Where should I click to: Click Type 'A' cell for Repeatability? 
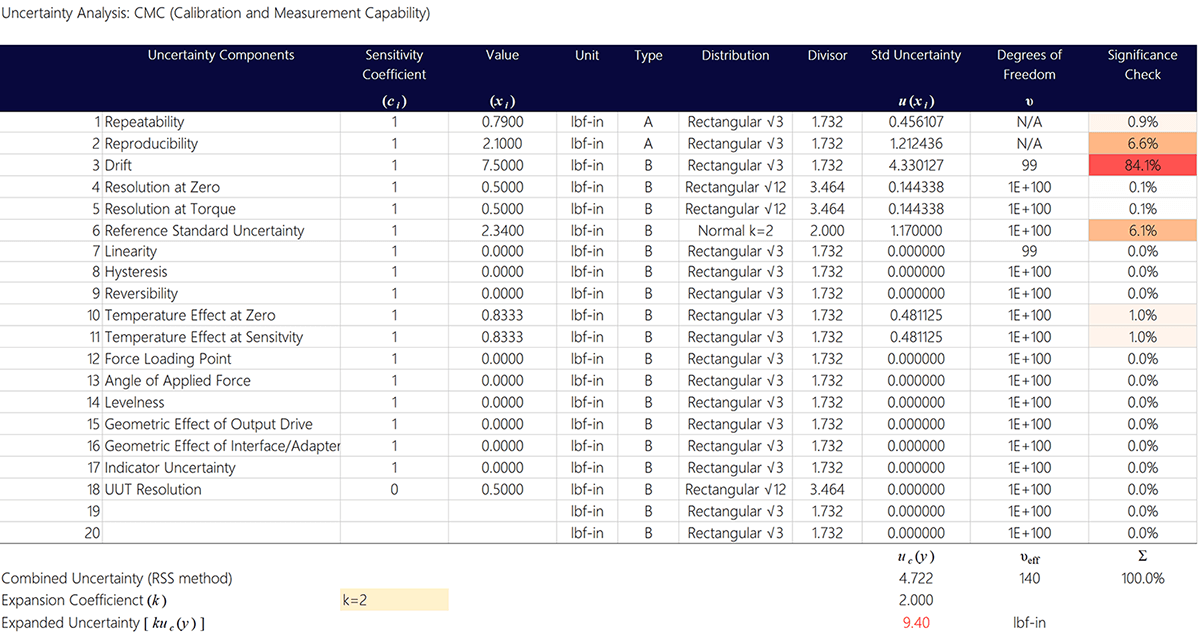[x=648, y=122]
